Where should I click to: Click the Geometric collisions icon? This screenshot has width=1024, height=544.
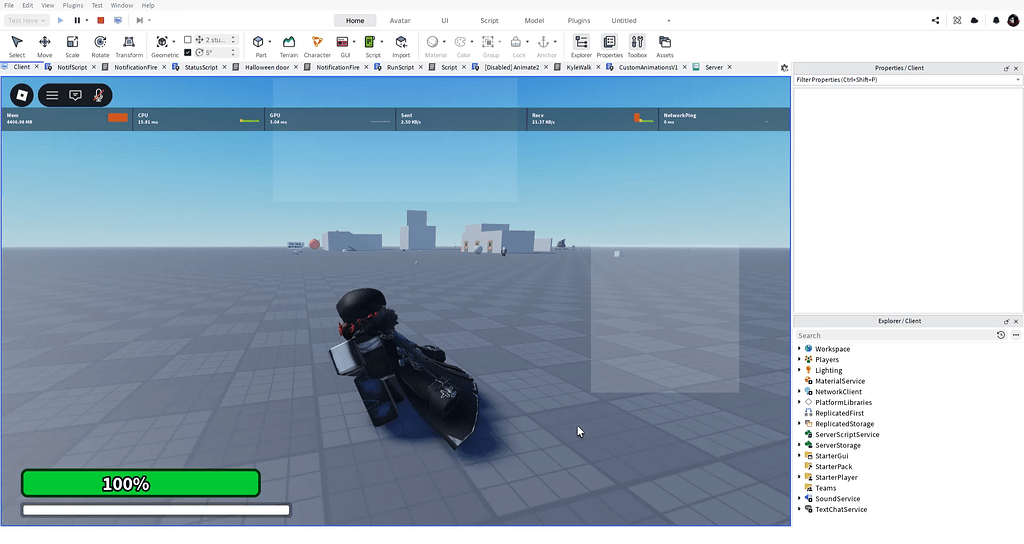[x=162, y=42]
